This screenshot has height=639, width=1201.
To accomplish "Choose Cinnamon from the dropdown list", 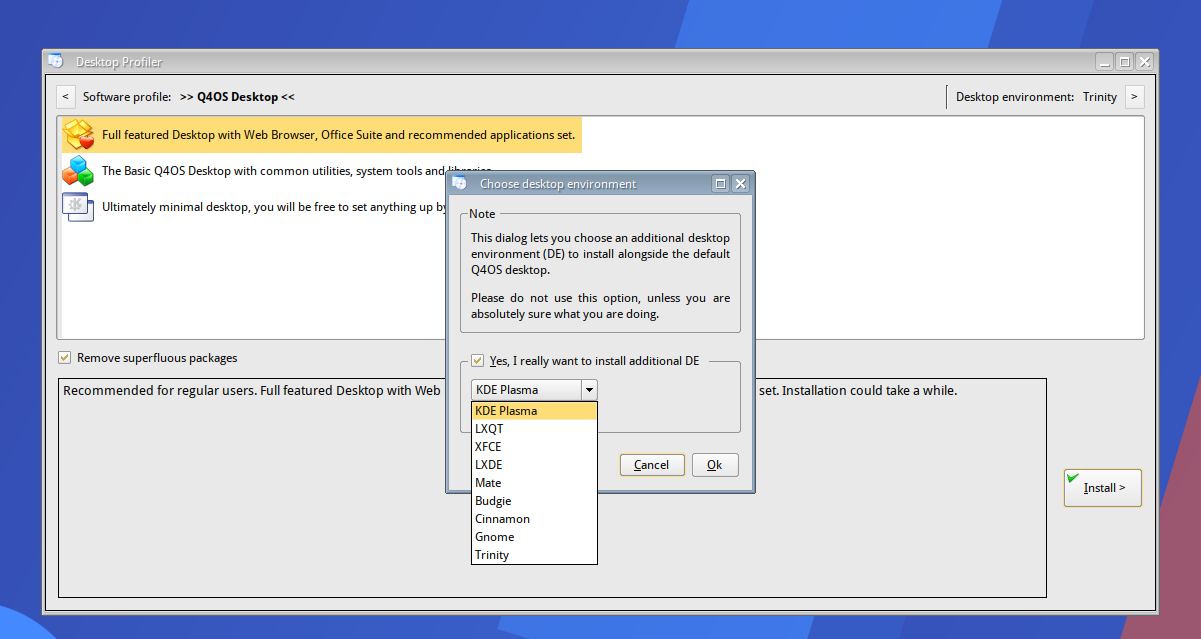I will (x=534, y=519).
